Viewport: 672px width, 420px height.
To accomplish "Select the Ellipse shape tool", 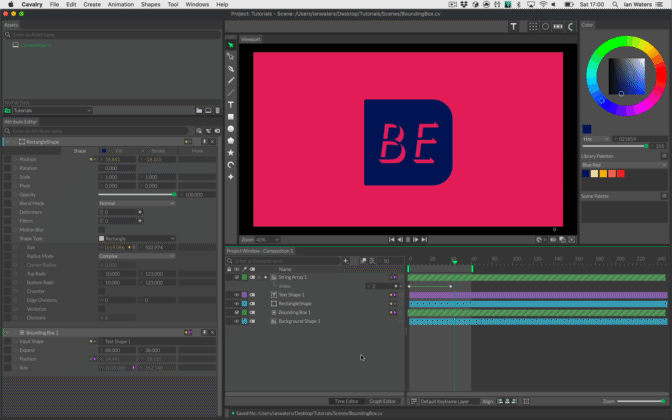I will click(231, 128).
